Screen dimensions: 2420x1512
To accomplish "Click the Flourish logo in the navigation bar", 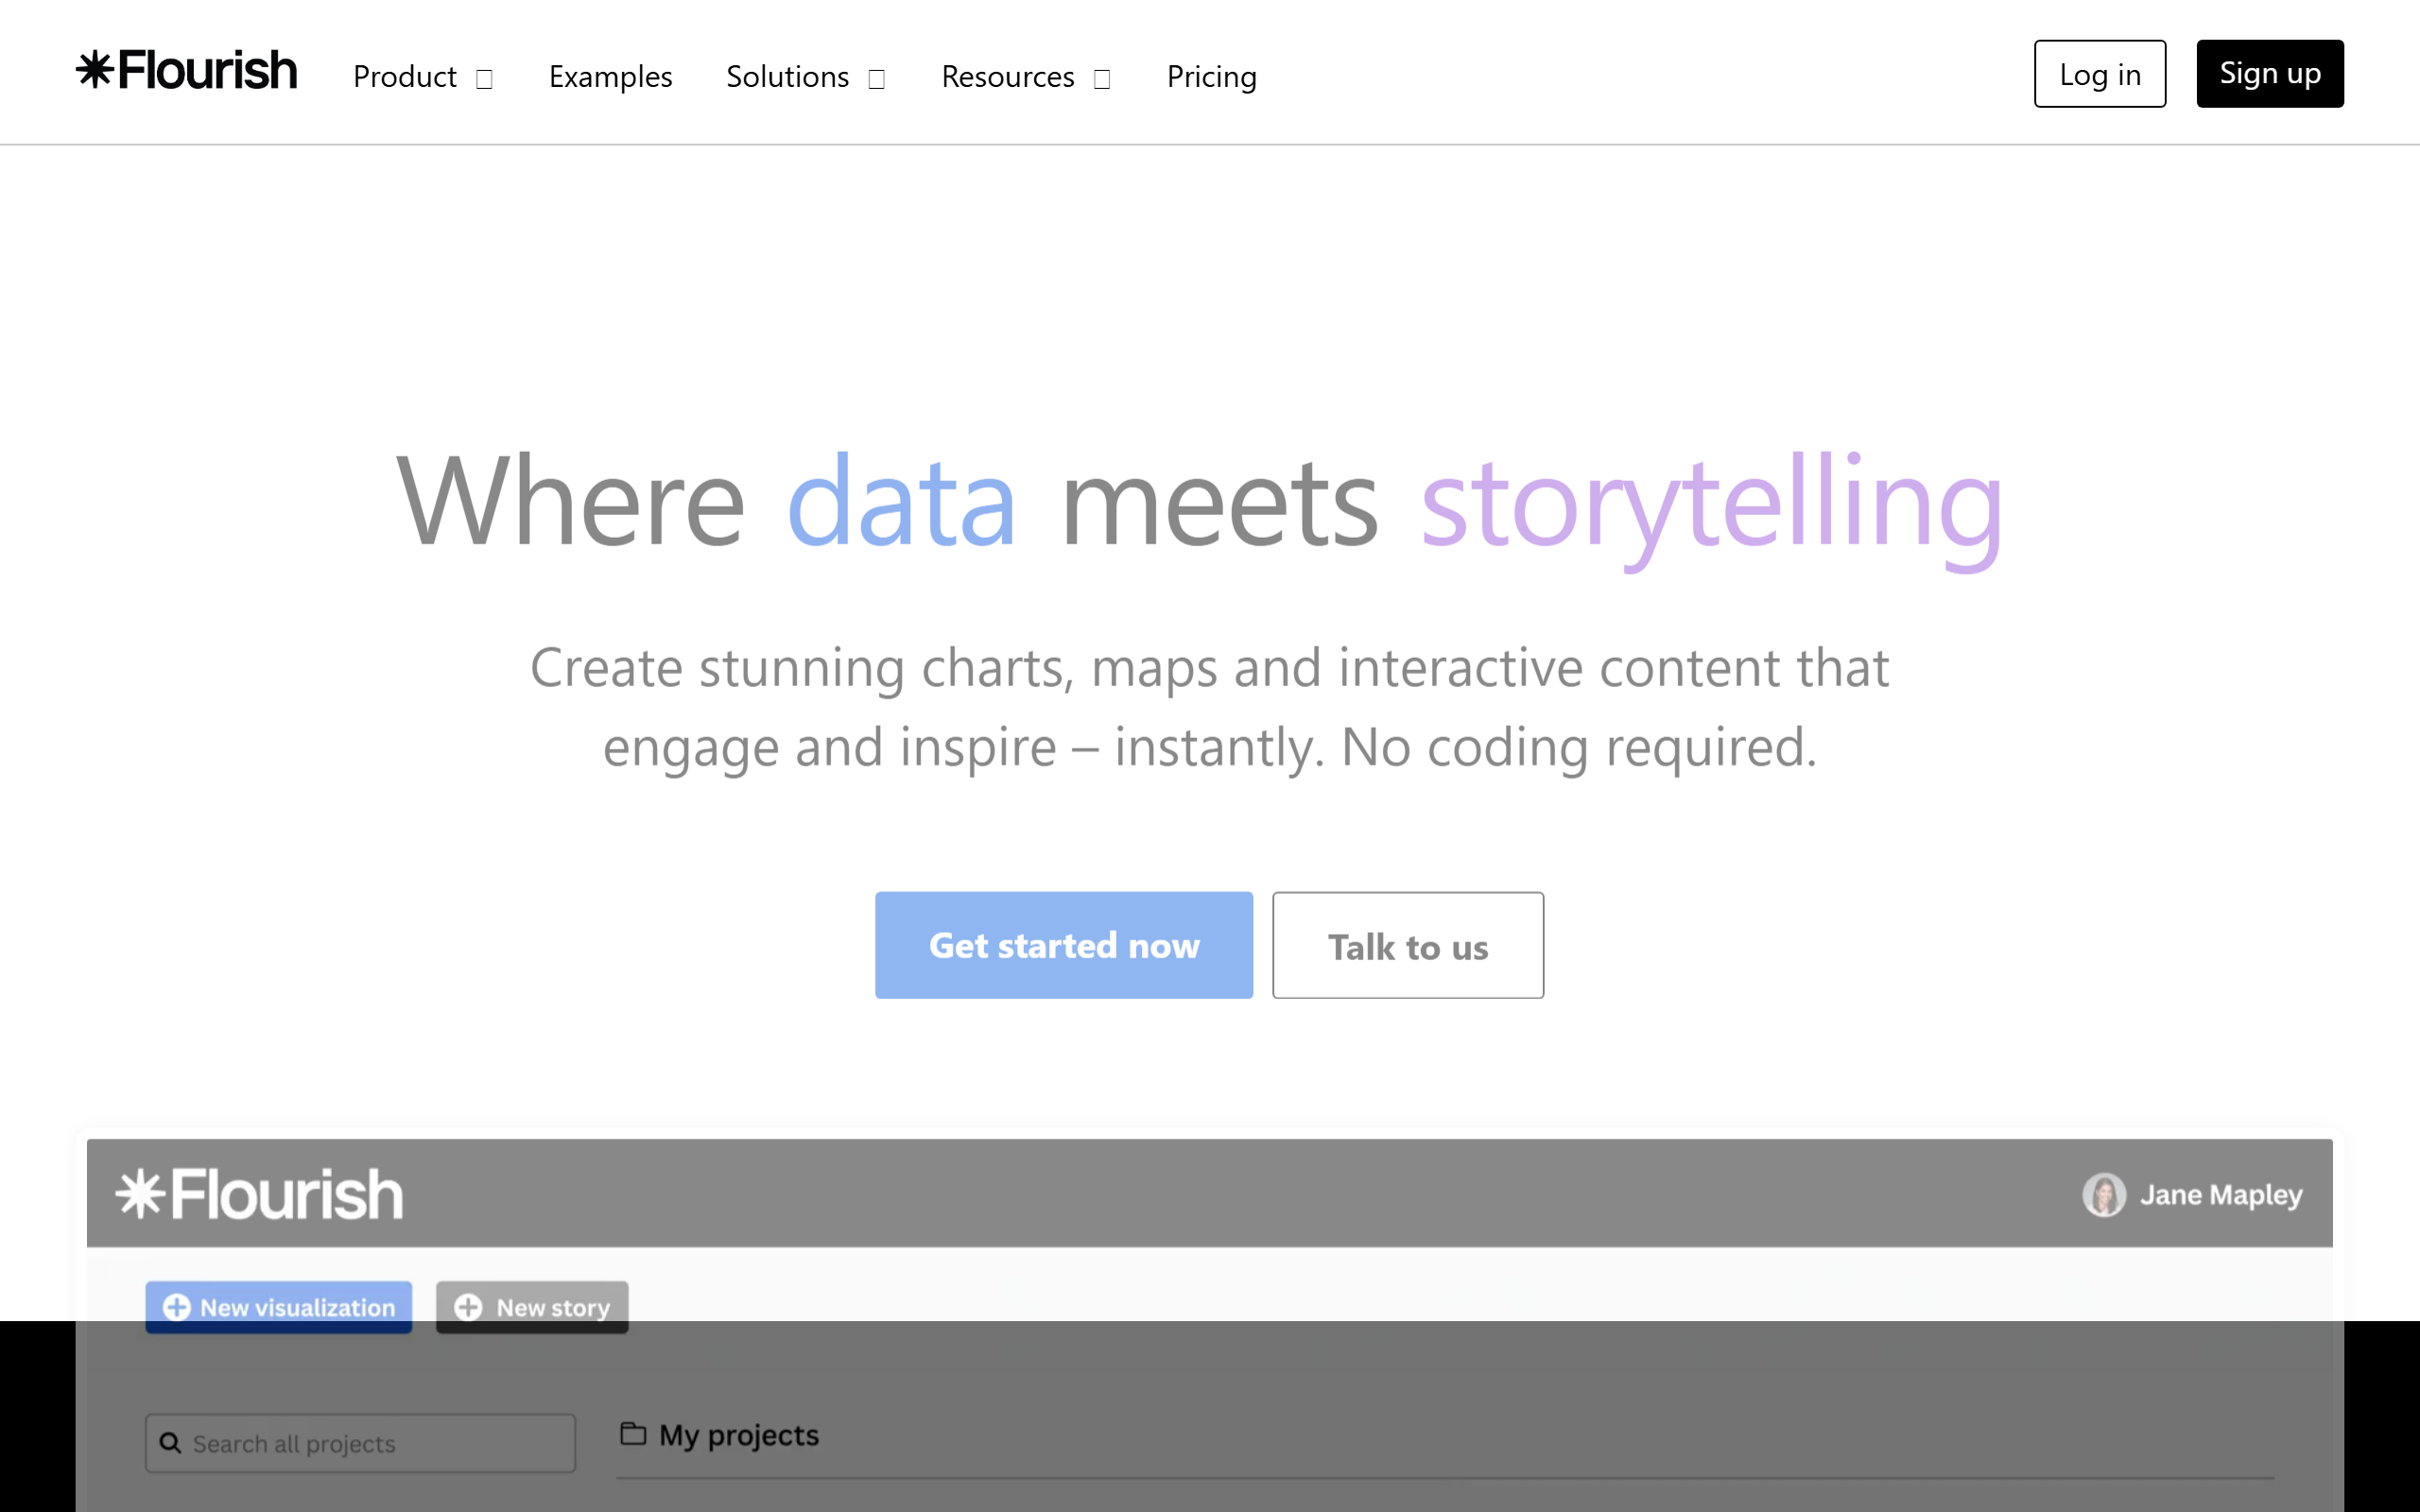I will click(x=187, y=71).
